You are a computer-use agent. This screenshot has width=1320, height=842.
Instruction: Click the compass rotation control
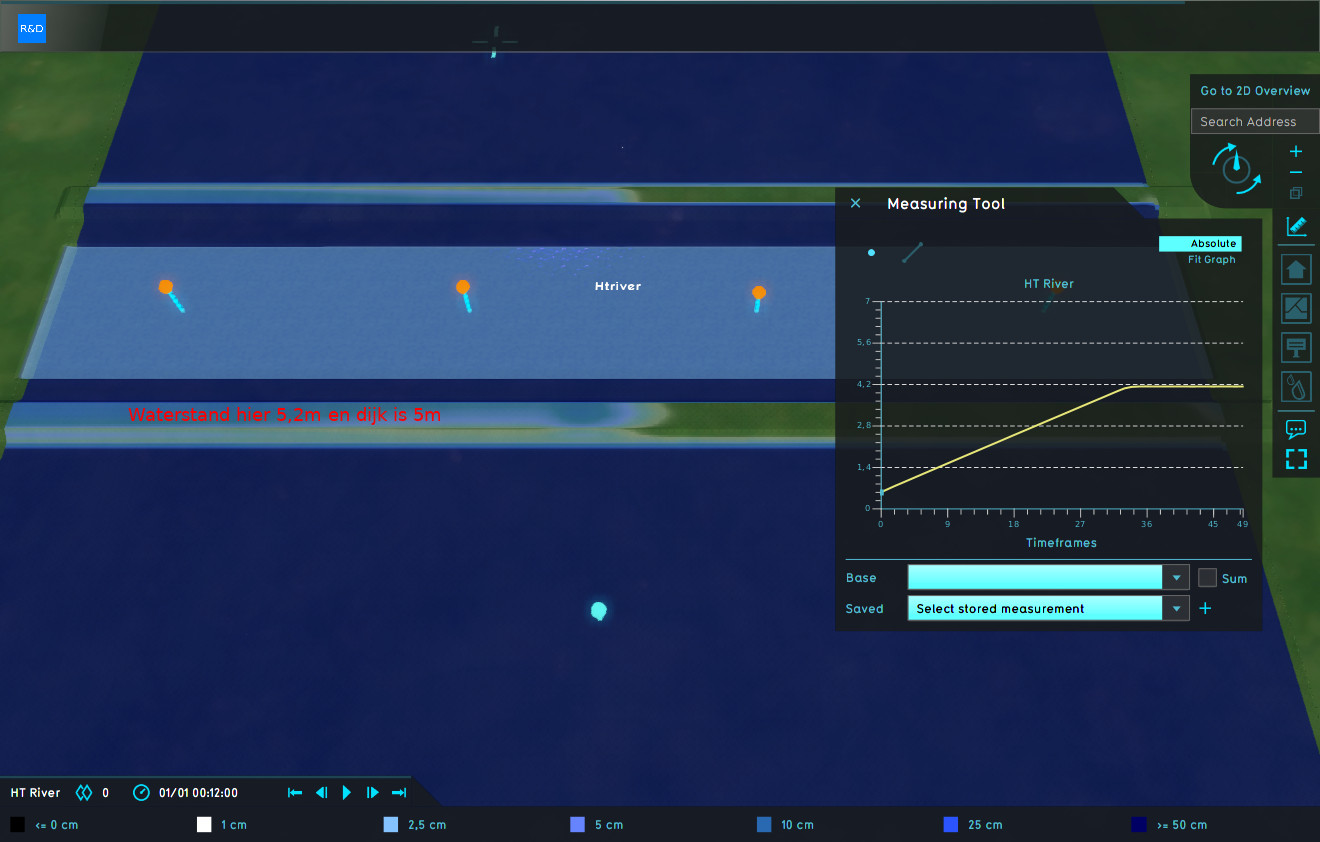tap(1236, 168)
